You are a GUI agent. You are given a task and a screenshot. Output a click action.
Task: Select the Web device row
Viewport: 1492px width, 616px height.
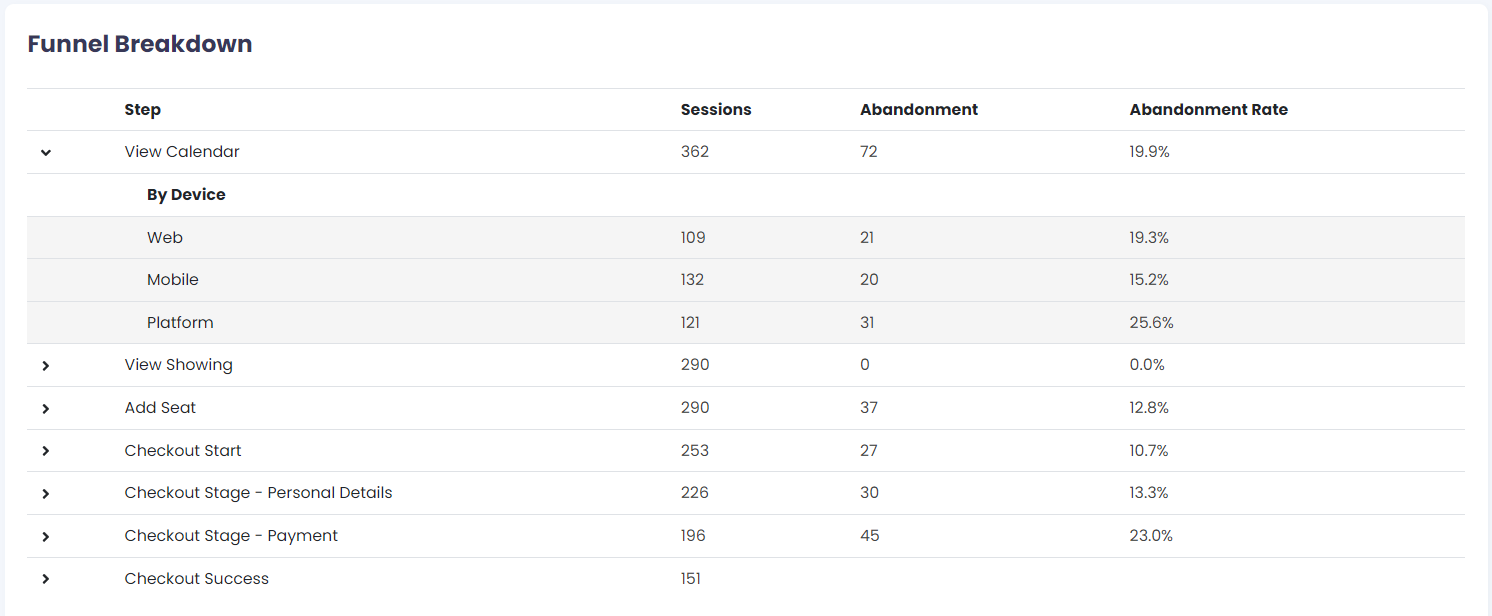[x=165, y=238]
